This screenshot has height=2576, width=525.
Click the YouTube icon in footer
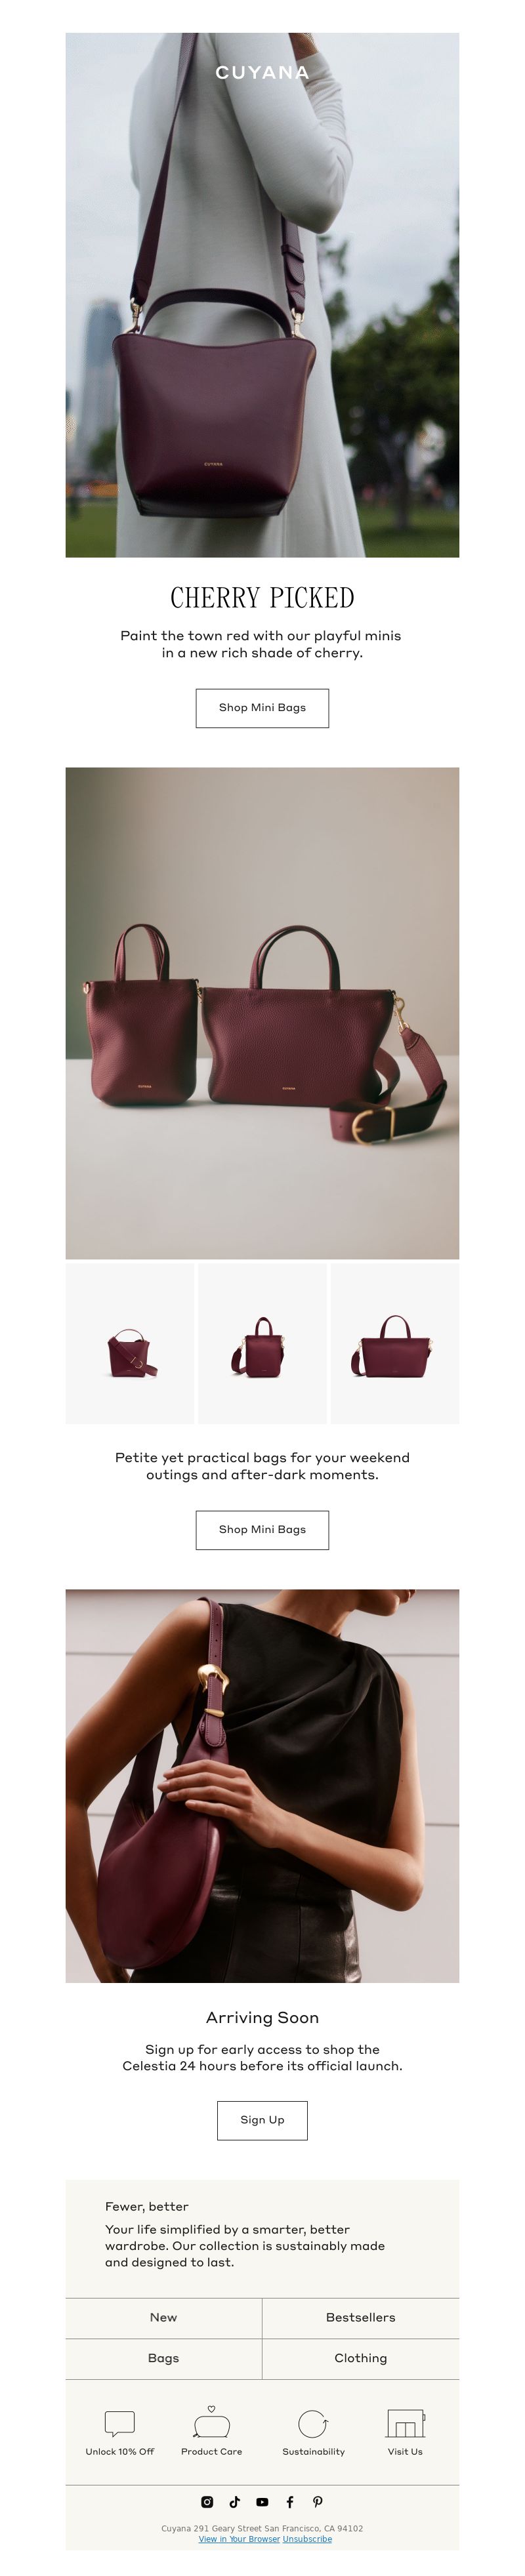tap(262, 2501)
